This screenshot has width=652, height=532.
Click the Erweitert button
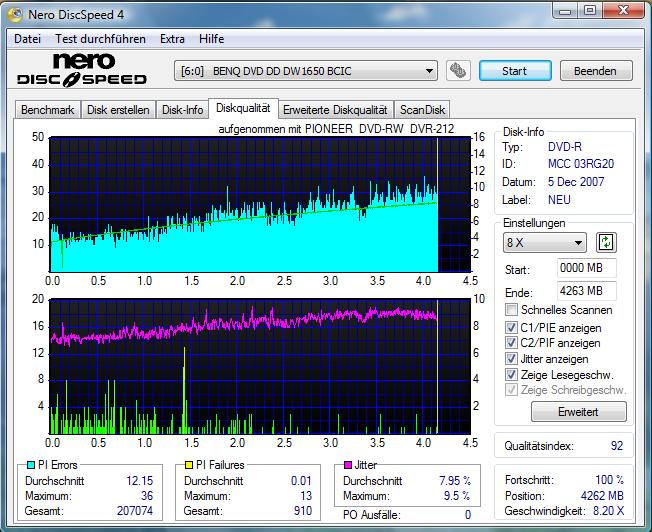coord(578,411)
